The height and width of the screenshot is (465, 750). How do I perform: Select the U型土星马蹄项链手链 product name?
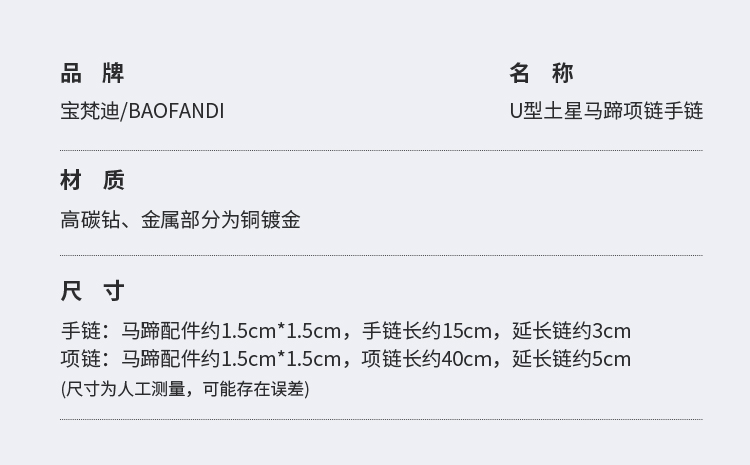[606, 110]
